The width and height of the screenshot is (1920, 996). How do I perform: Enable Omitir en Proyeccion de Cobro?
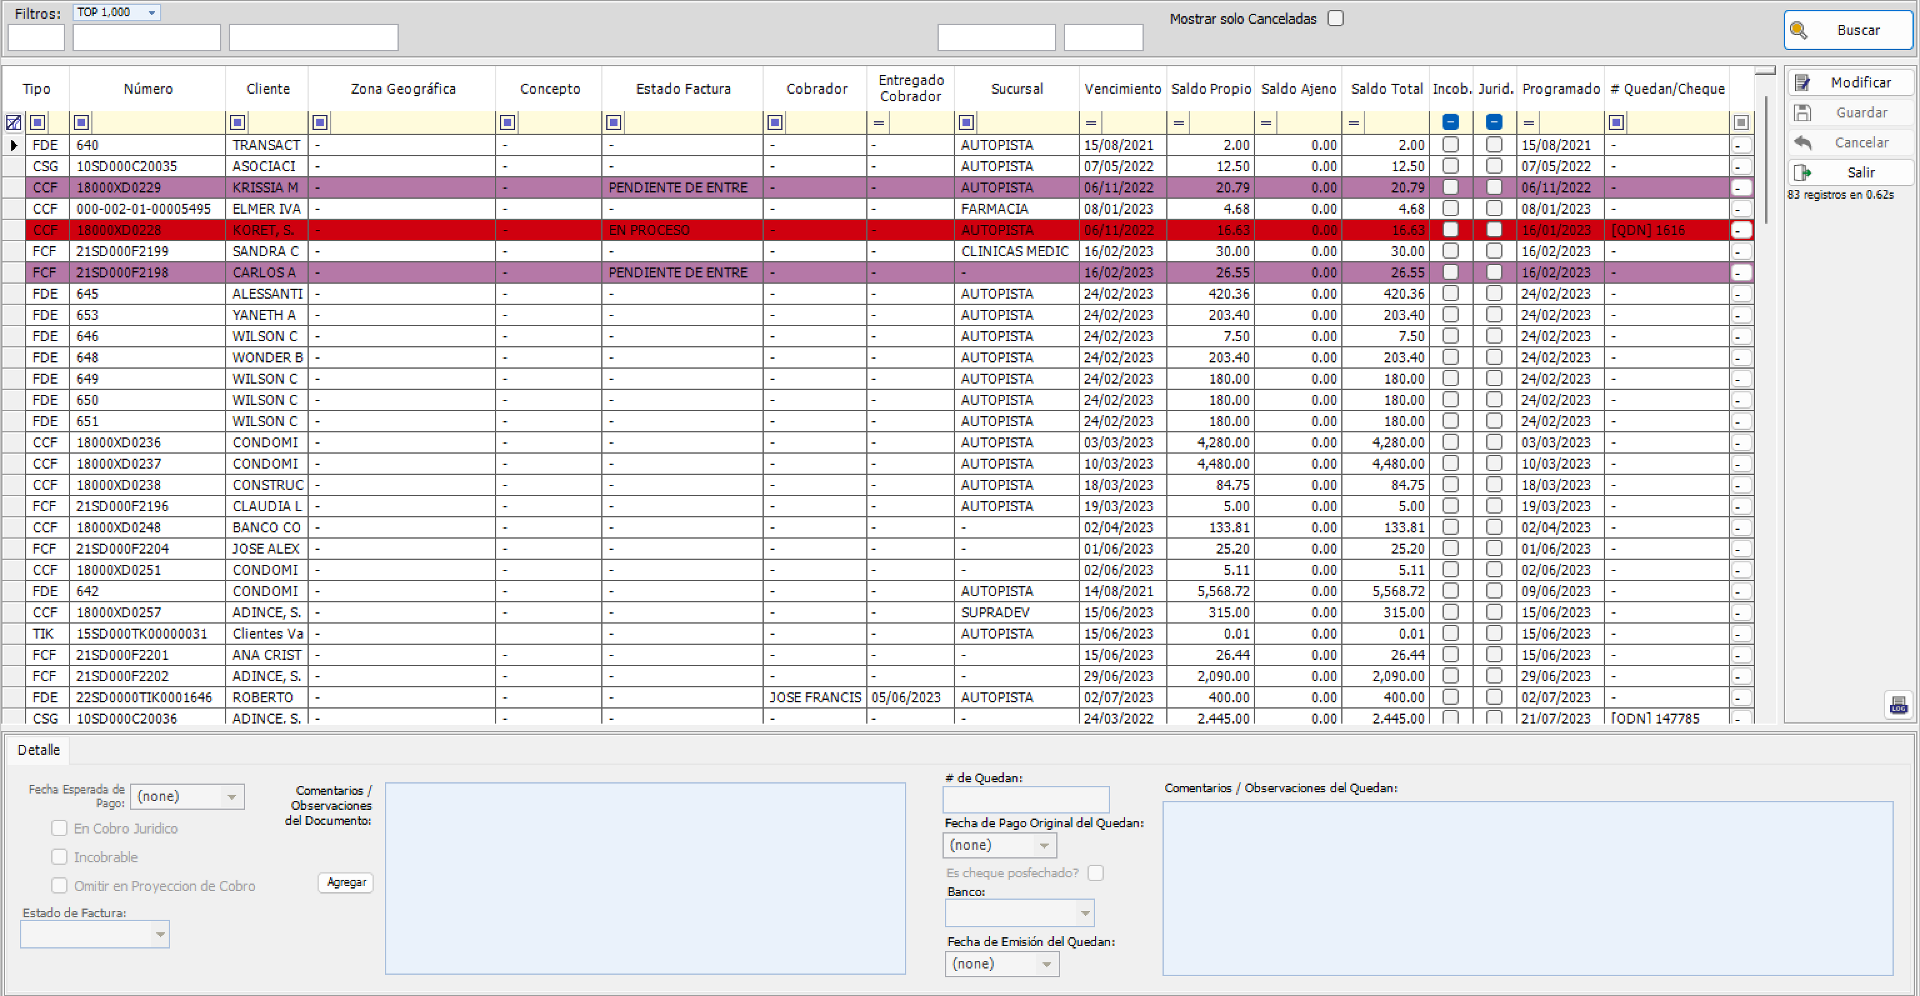59,886
